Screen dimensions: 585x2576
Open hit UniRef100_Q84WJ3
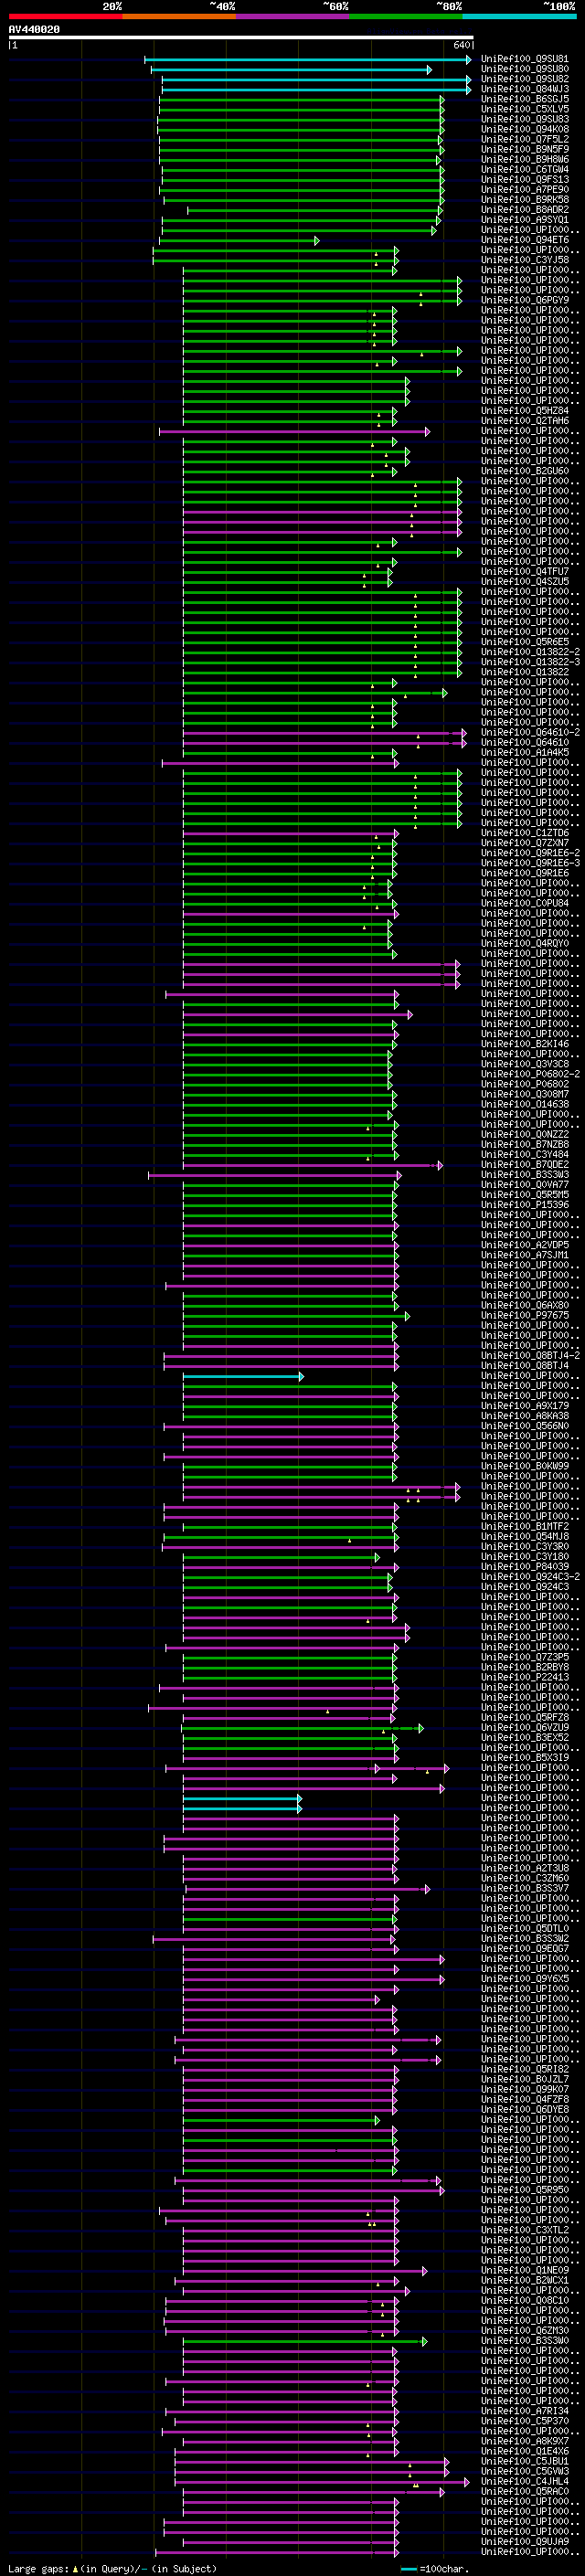click(525, 89)
